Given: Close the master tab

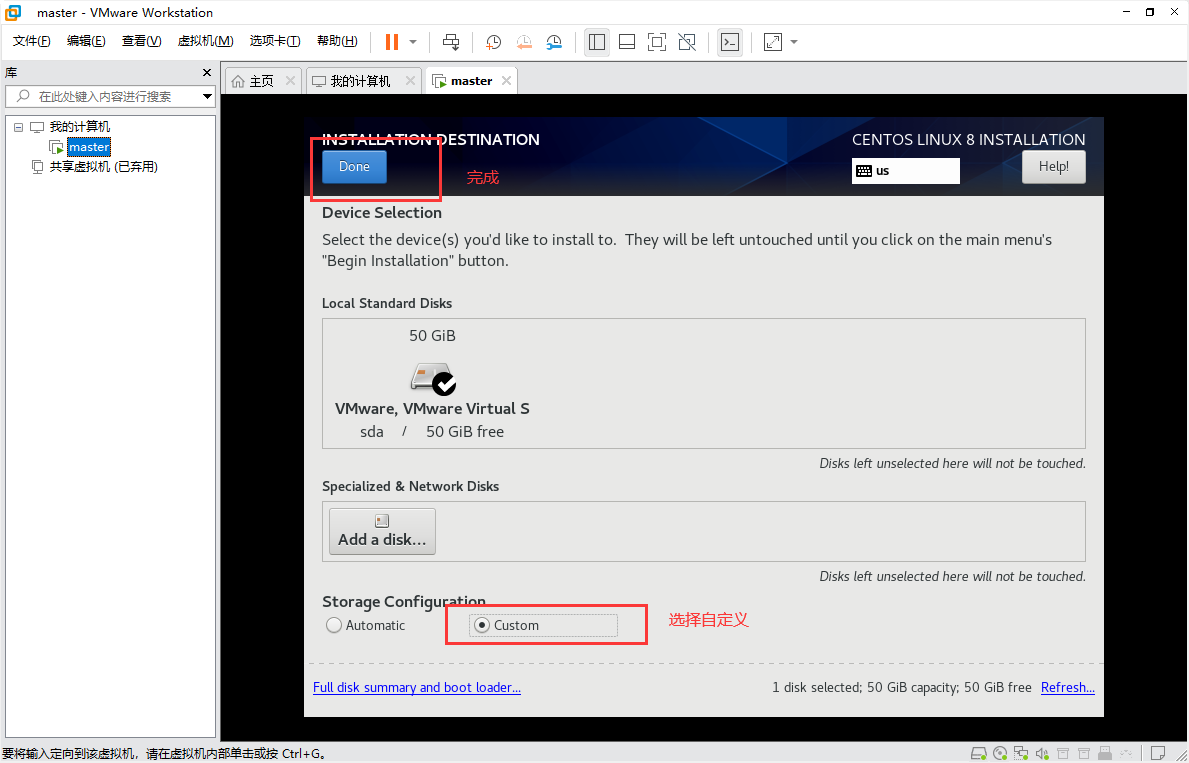Looking at the screenshot, I should tap(507, 80).
